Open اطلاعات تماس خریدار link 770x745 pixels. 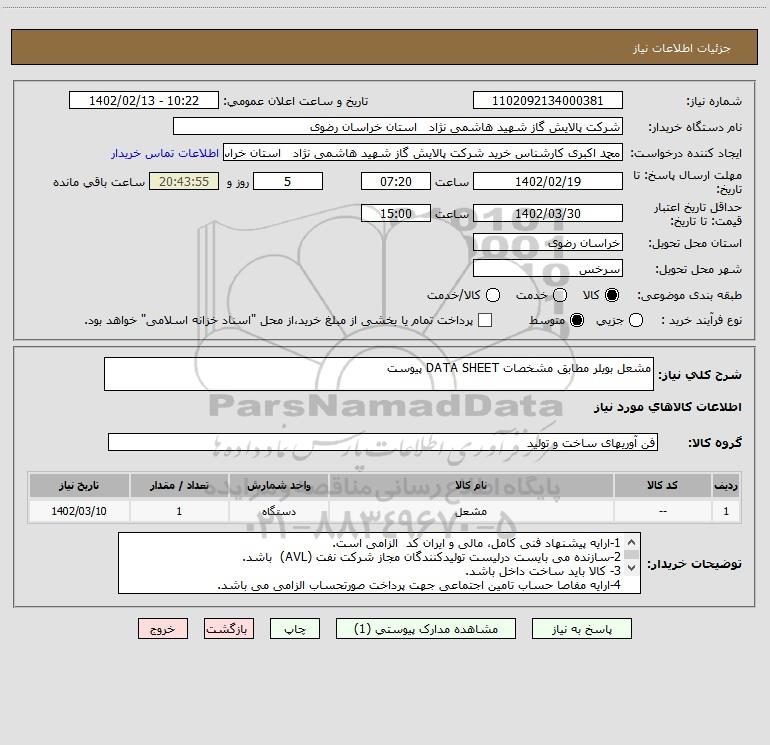point(165,153)
